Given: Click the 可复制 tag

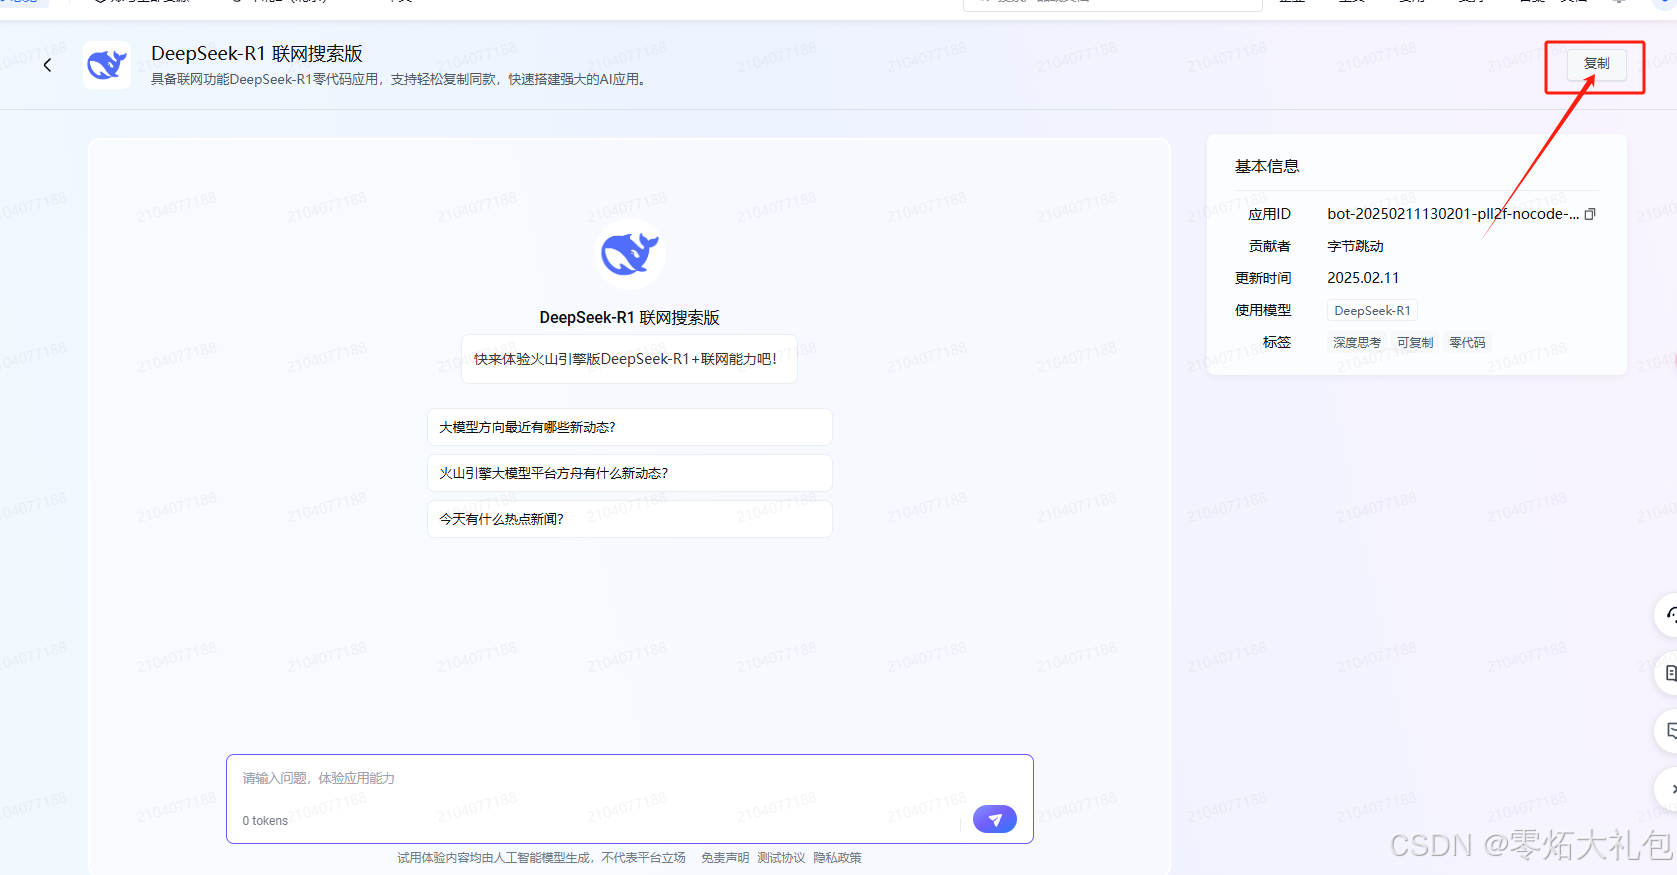Looking at the screenshot, I should point(1415,343).
